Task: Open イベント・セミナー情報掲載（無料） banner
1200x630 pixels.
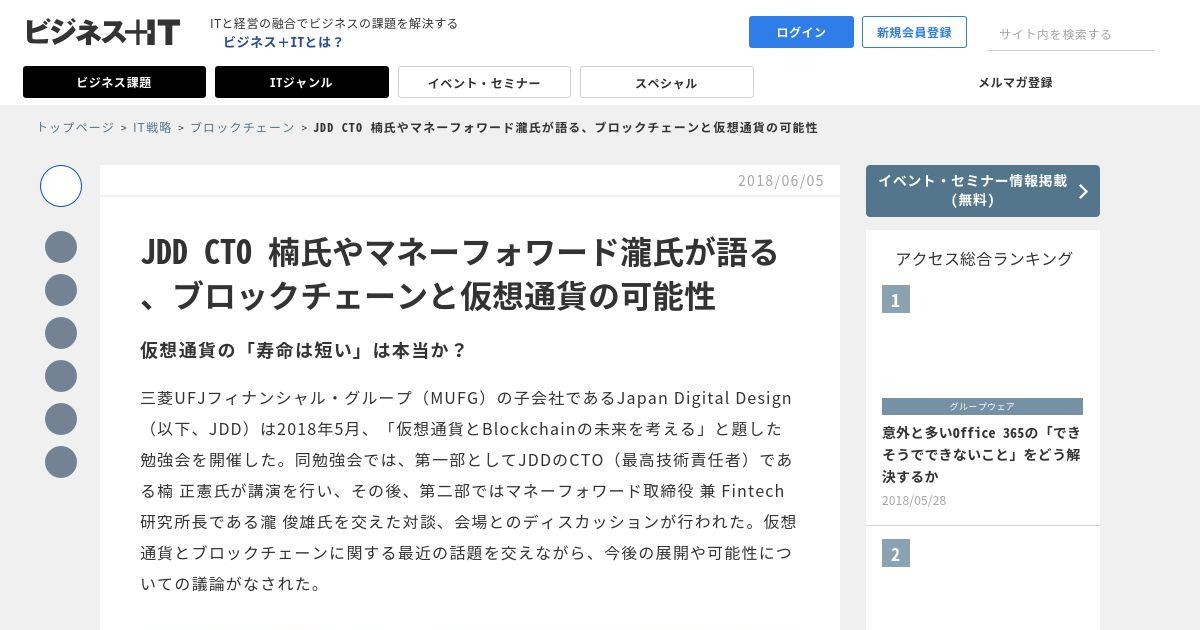Action: click(x=983, y=191)
